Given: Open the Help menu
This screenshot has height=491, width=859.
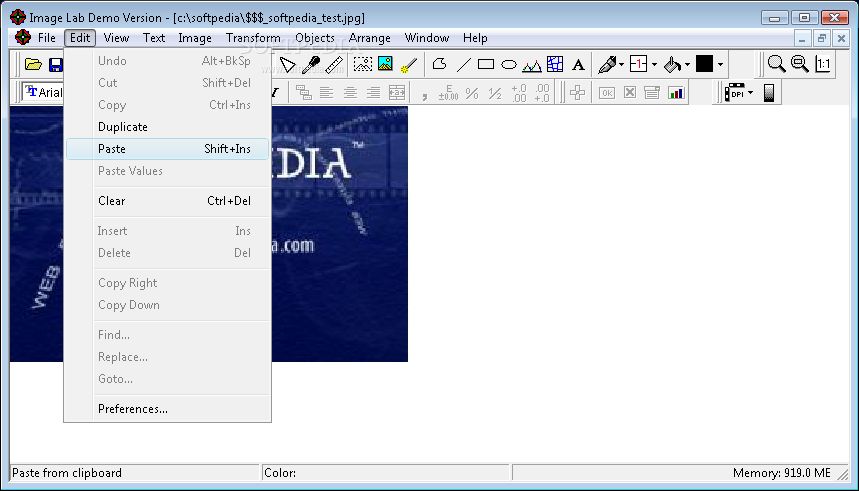Looking at the screenshot, I should [475, 38].
